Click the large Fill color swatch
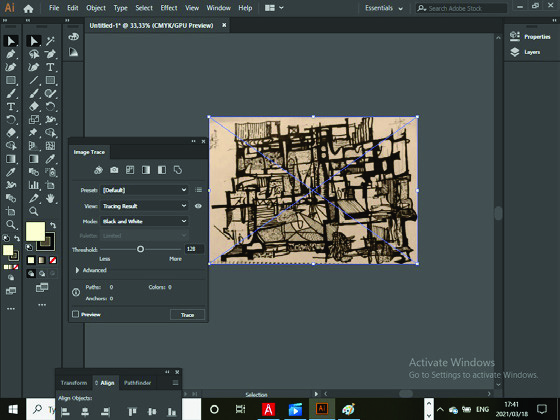This screenshot has width=560, height=420. coord(35,231)
